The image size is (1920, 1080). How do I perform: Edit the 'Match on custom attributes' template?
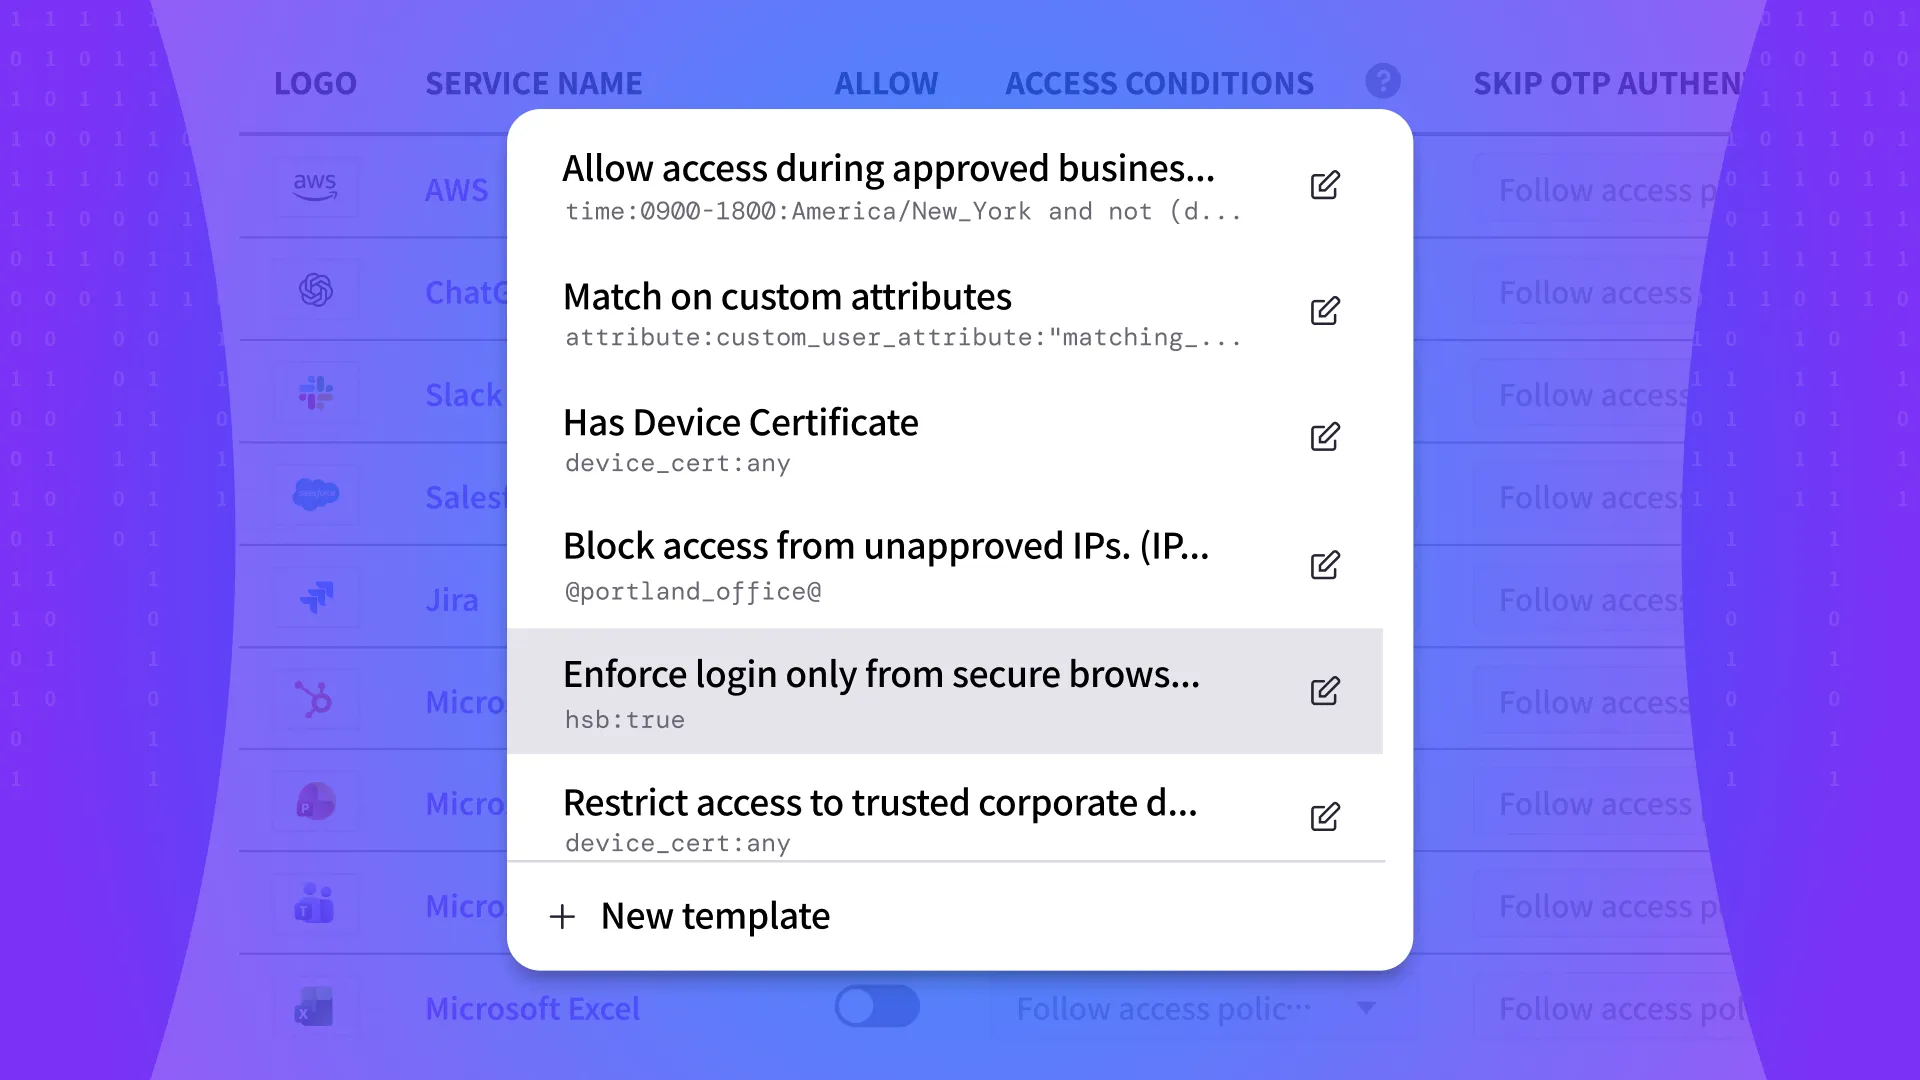(x=1325, y=311)
